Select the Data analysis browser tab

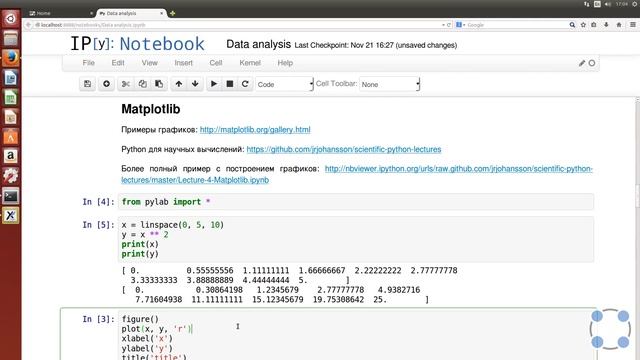(x=131, y=13)
